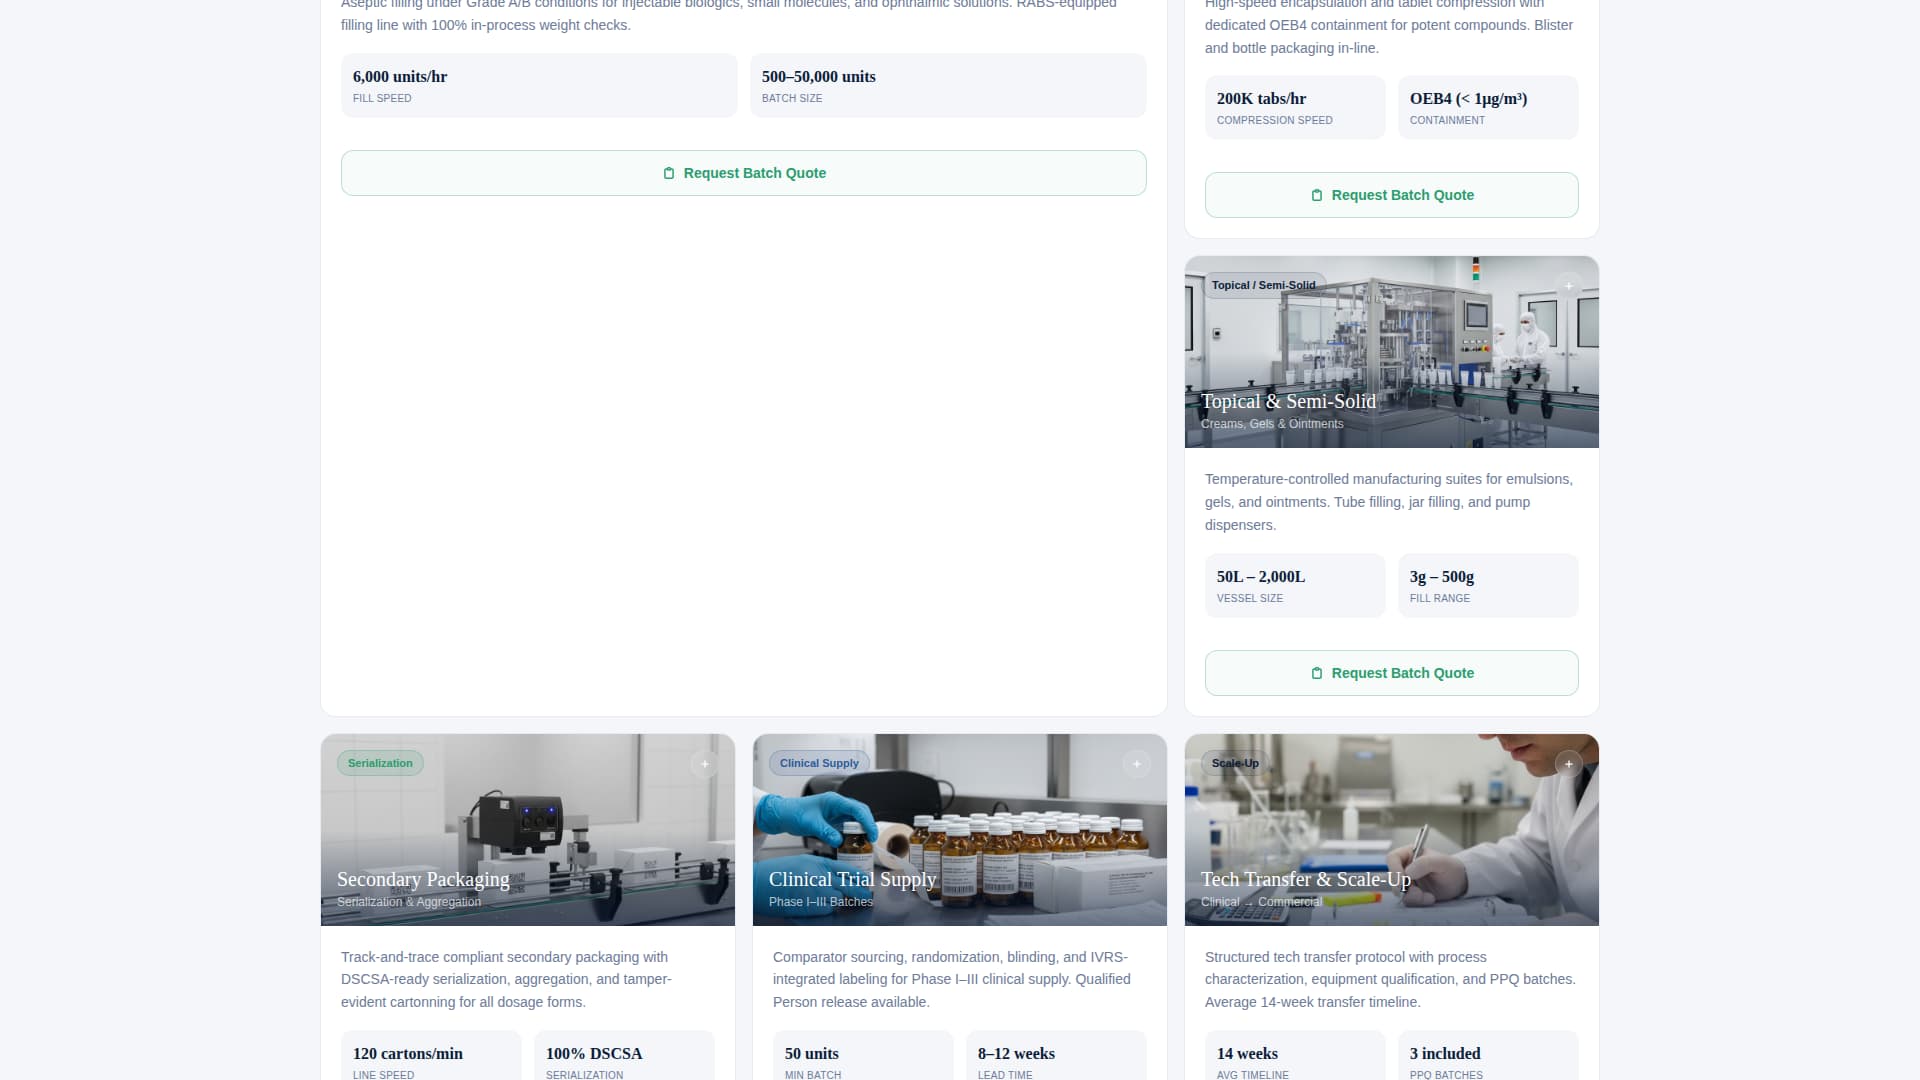Select the 6,000 units/hr fill speed stat

click(539, 85)
